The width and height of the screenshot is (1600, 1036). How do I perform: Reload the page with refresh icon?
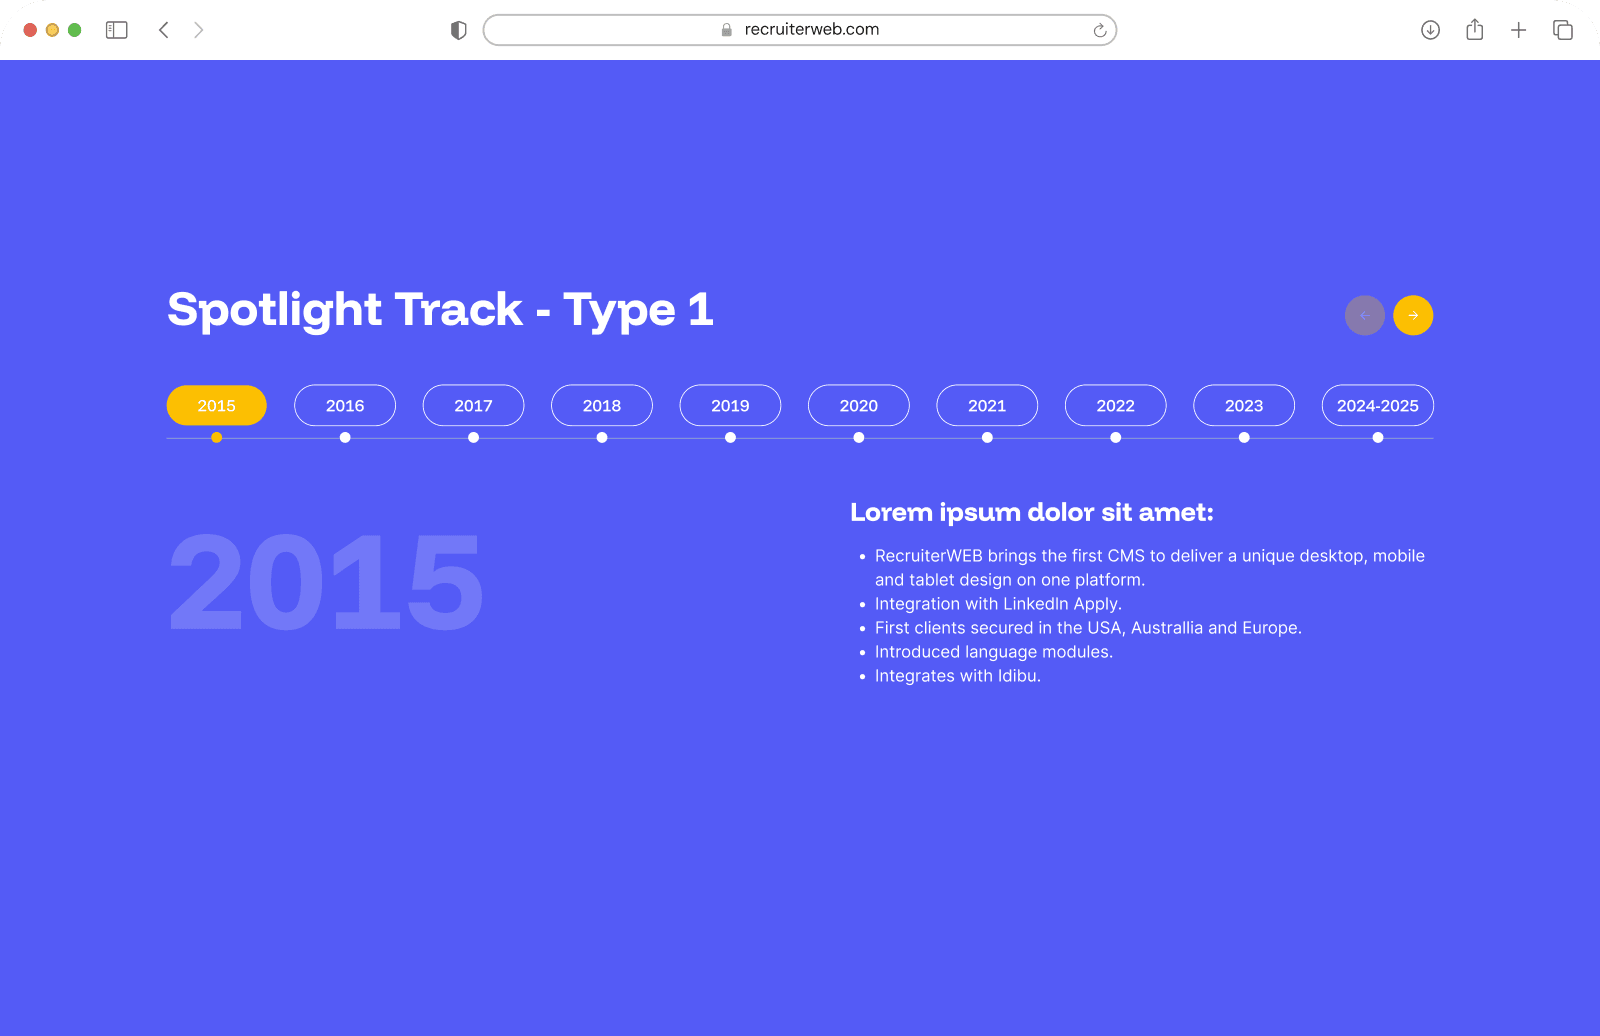tap(1099, 30)
